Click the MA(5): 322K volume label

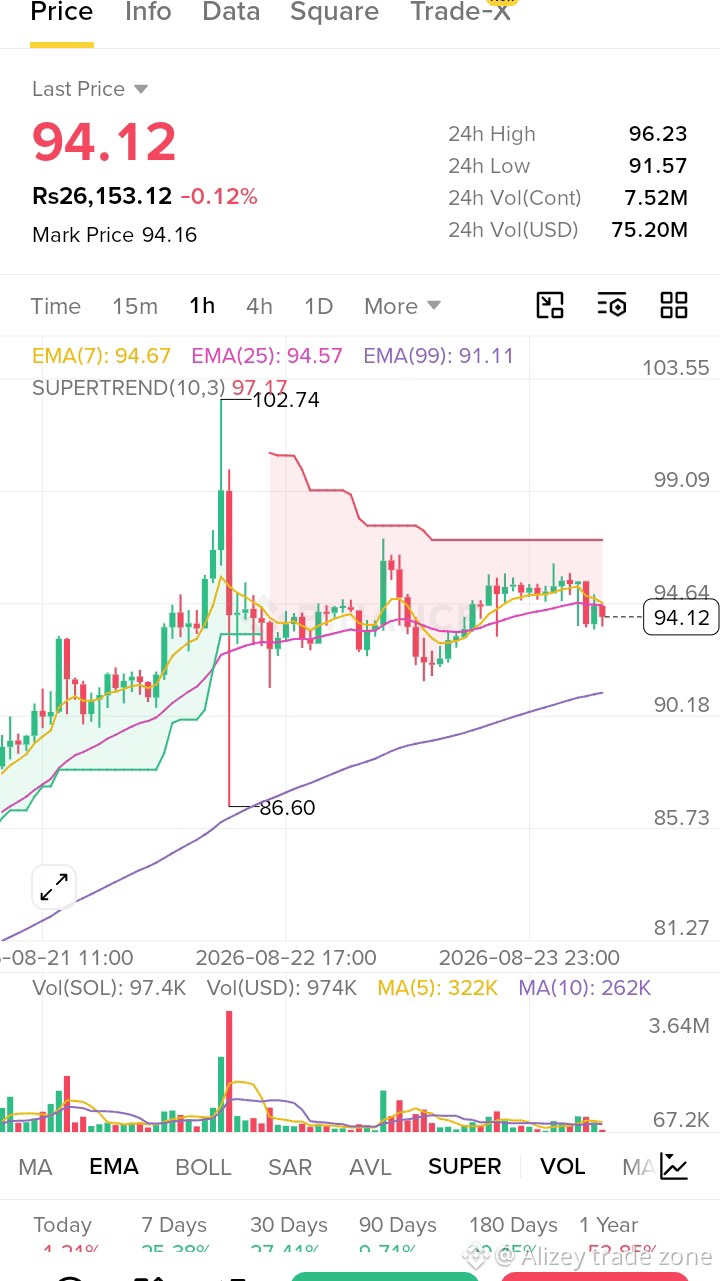(x=437, y=988)
